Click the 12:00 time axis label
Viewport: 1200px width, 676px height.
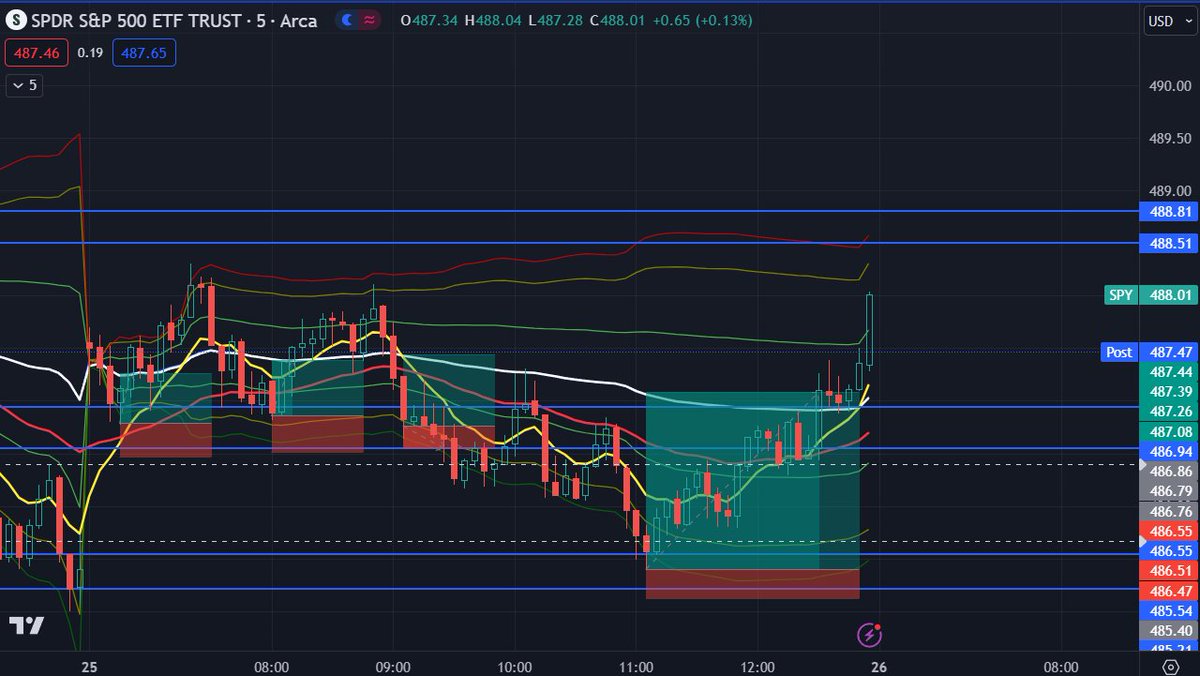point(758,667)
